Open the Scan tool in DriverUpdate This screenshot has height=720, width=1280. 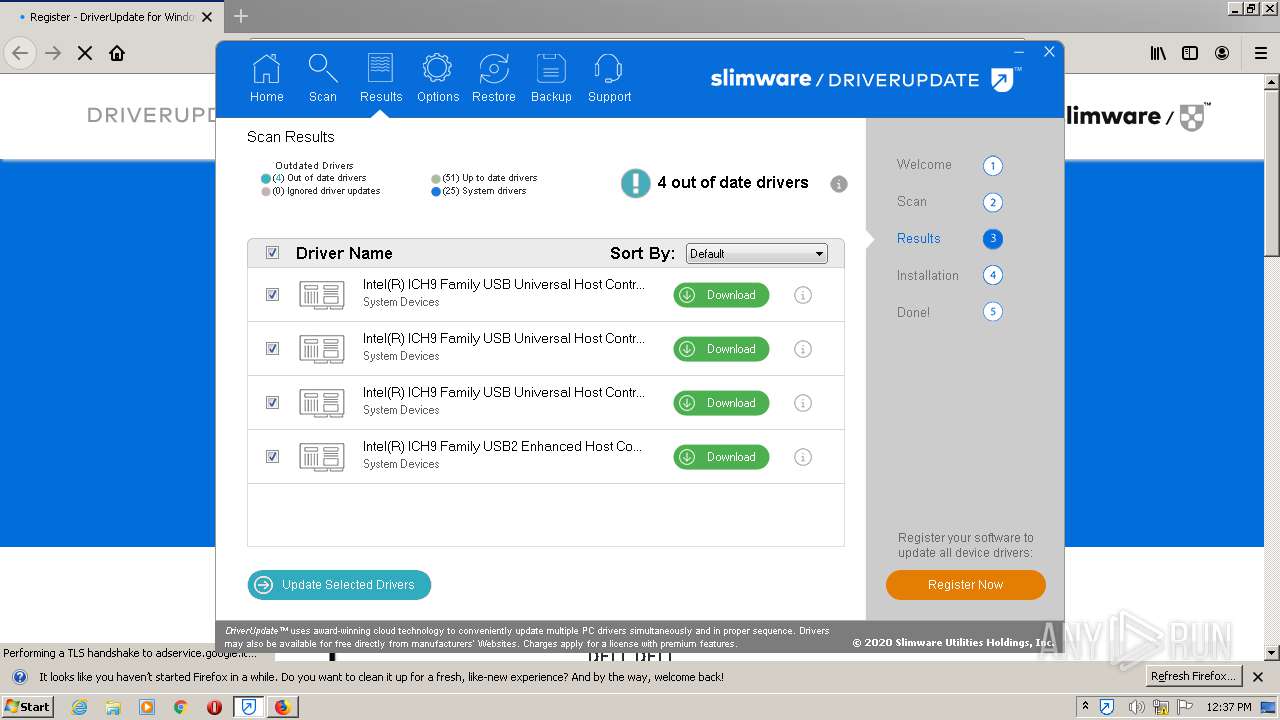(x=323, y=78)
